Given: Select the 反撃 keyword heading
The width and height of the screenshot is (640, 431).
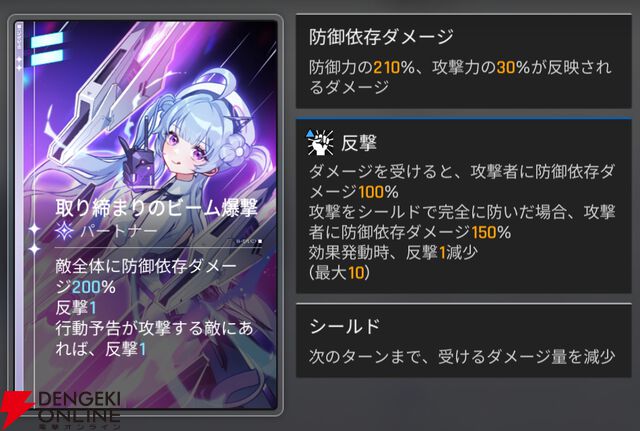Looking at the screenshot, I should [x=358, y=143].
